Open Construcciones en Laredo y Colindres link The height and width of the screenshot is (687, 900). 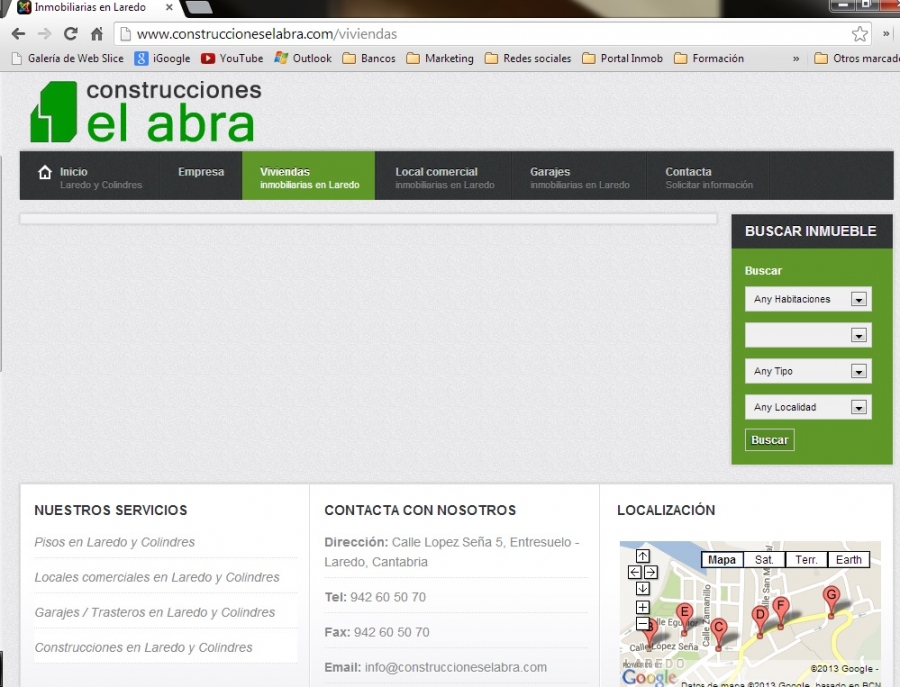pyautogui.click(x=143, y=647)
